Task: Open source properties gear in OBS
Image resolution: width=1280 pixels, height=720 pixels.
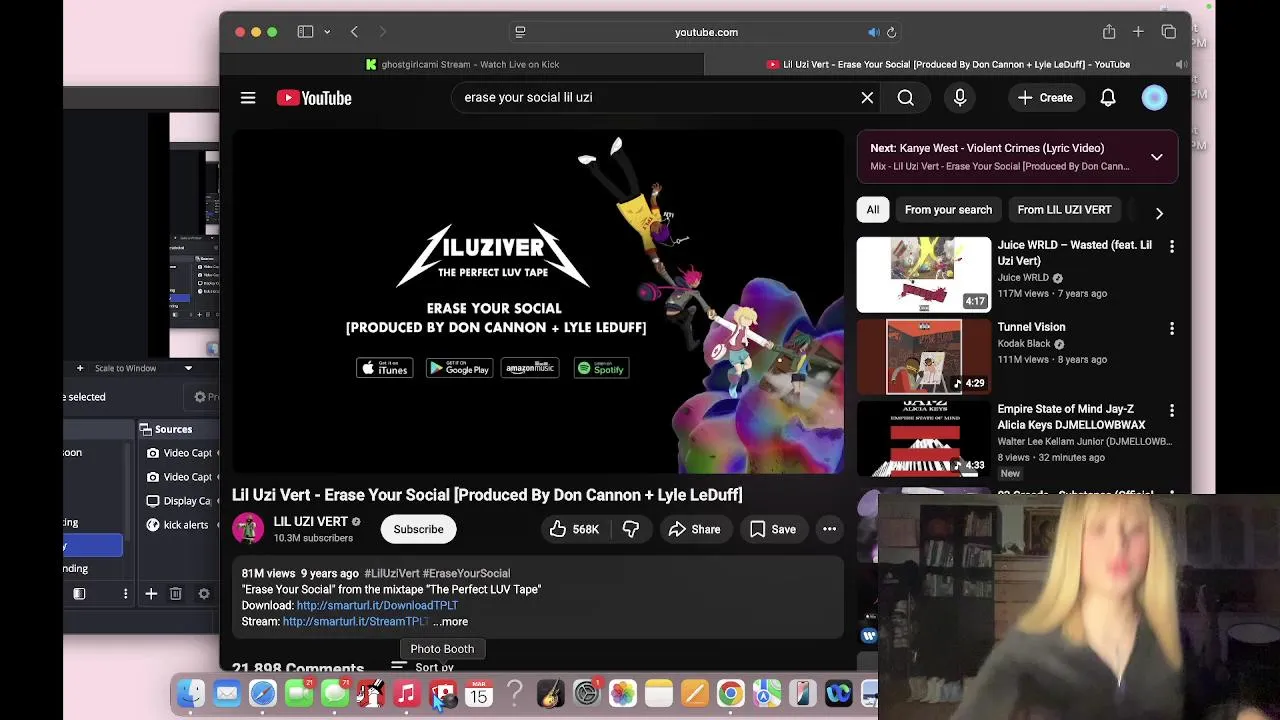Action: [204, 594]
